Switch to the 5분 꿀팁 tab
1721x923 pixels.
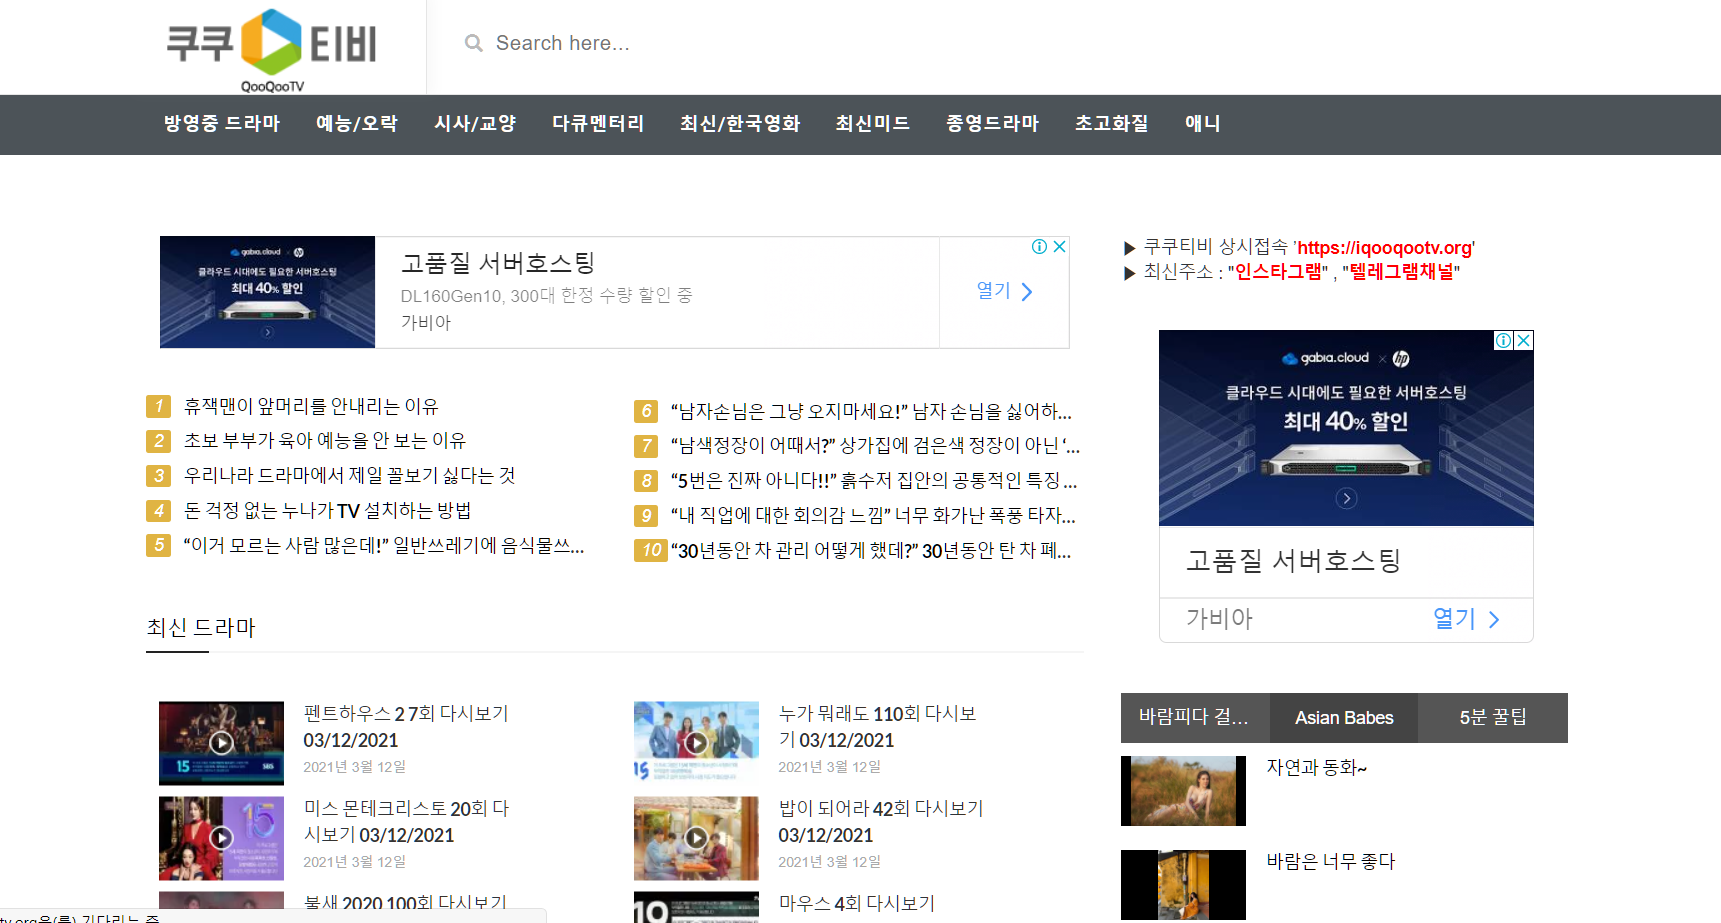1493,718
